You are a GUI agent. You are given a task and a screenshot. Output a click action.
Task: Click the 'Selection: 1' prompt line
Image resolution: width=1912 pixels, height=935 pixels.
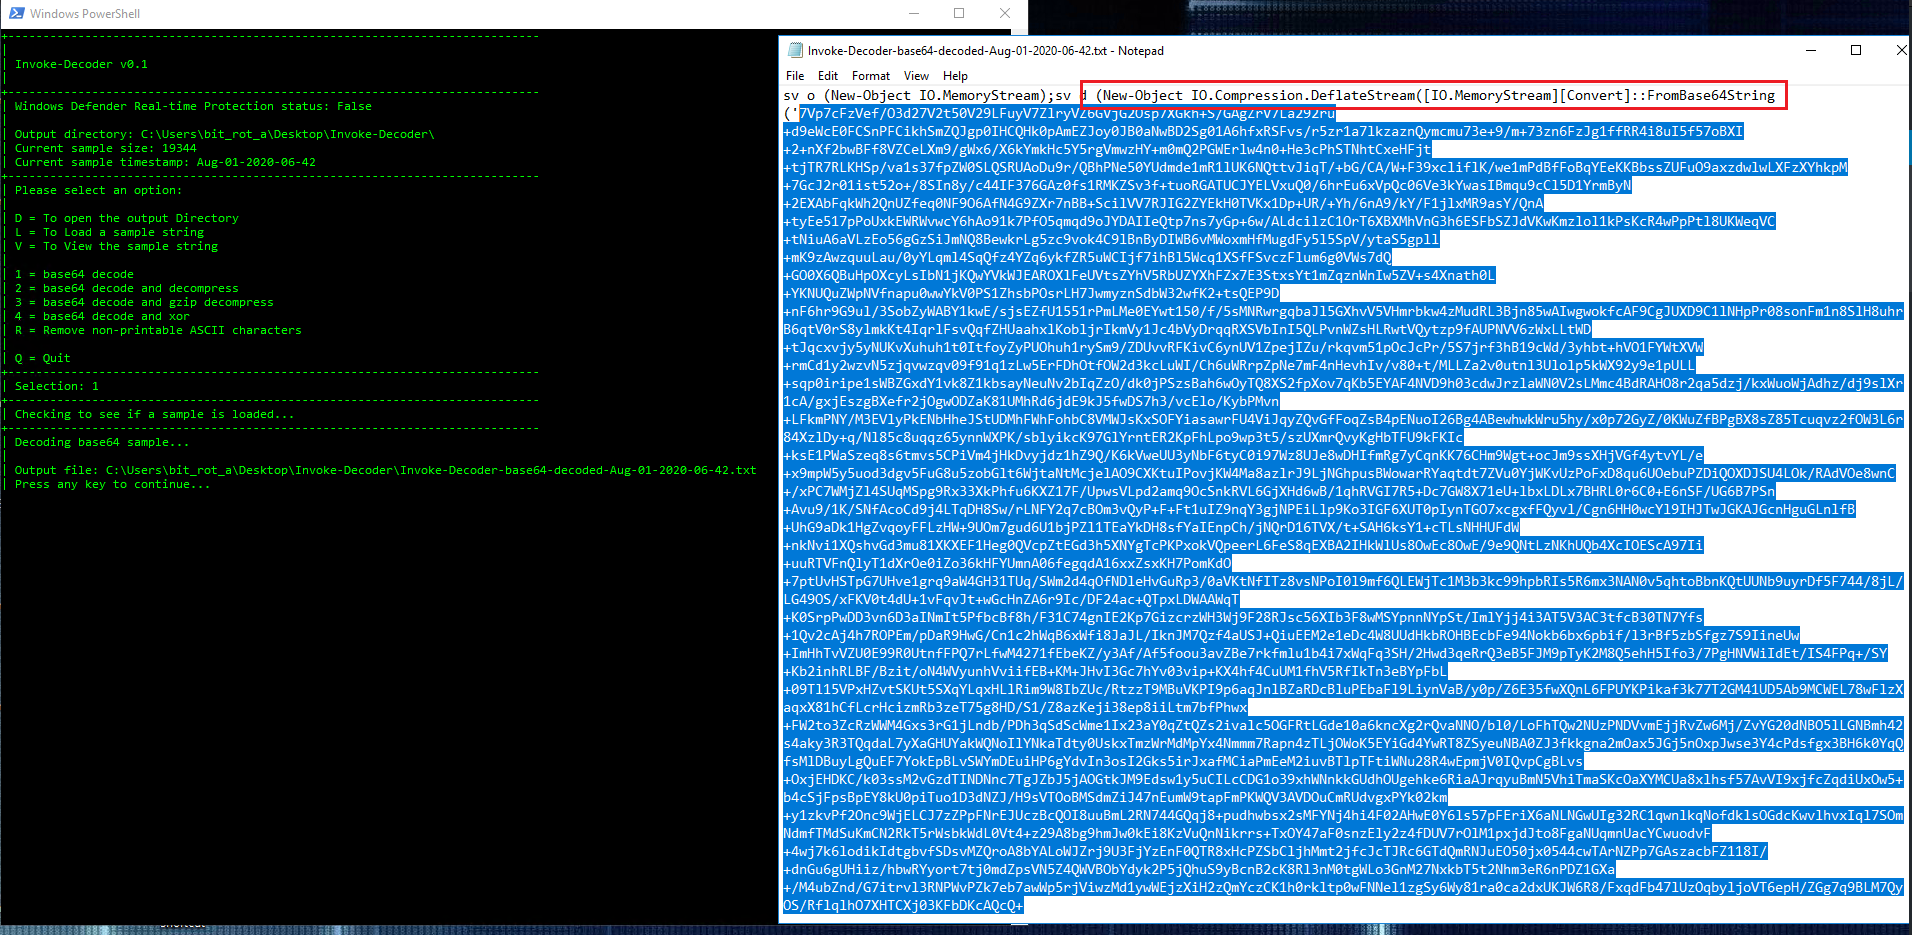click(x=57, y=386)
